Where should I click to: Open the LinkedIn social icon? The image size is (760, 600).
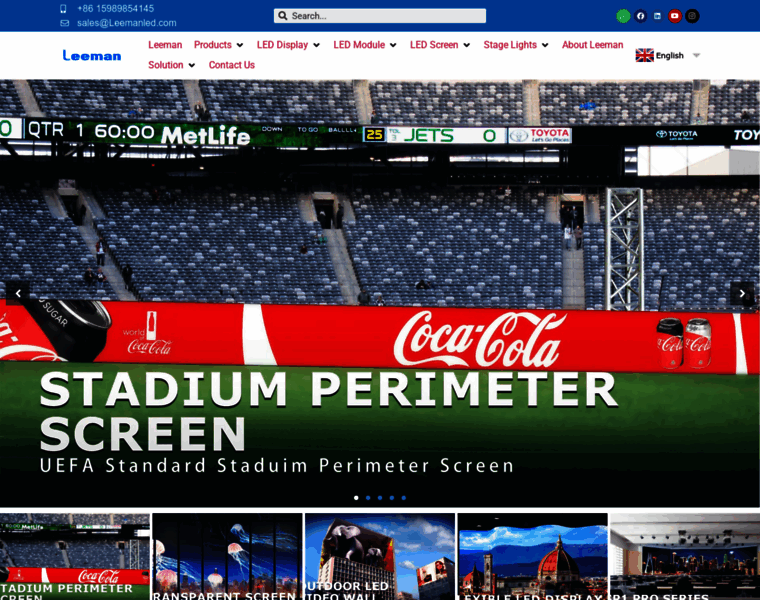tap(657, 16)
